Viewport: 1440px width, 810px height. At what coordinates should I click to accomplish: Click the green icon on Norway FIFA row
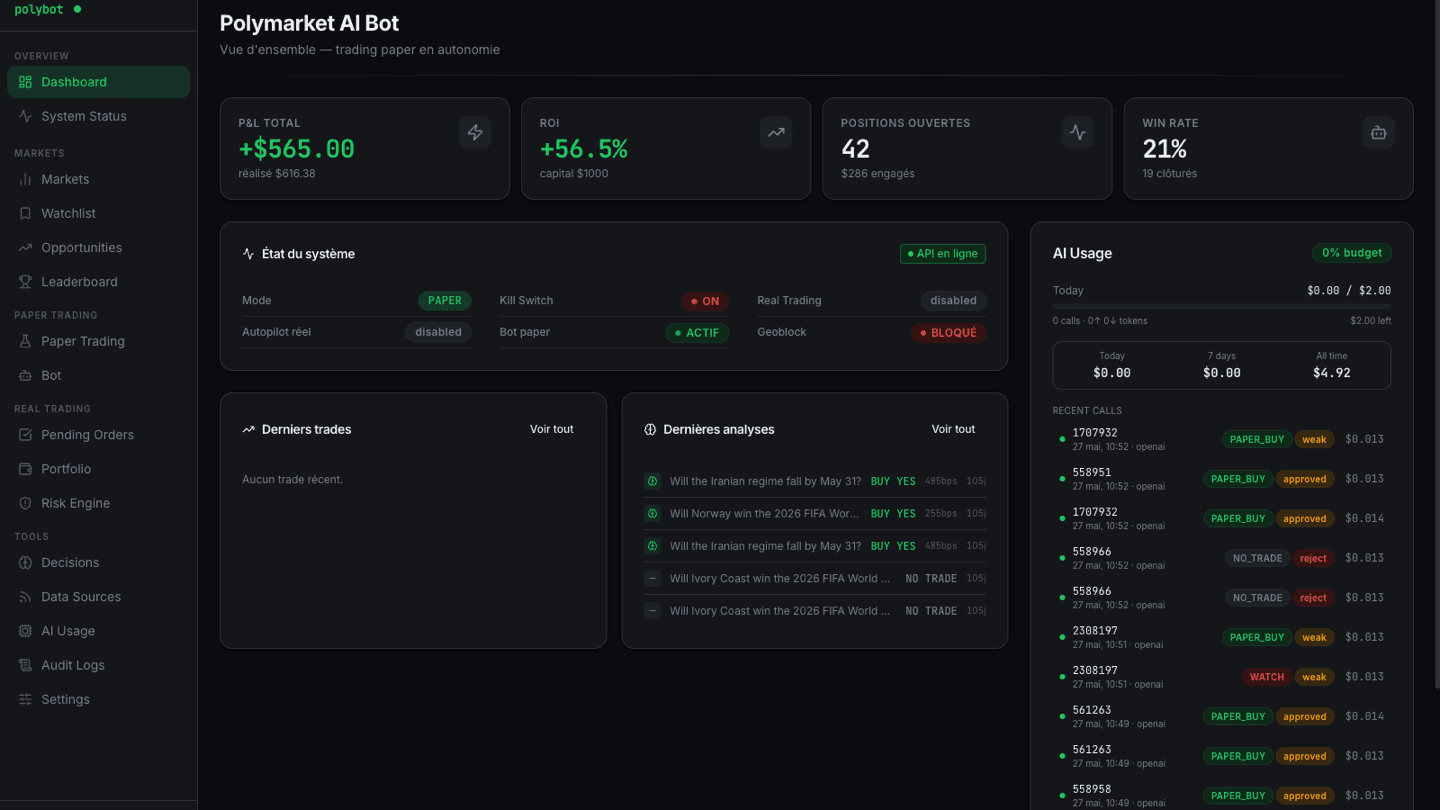click(652, 513)
